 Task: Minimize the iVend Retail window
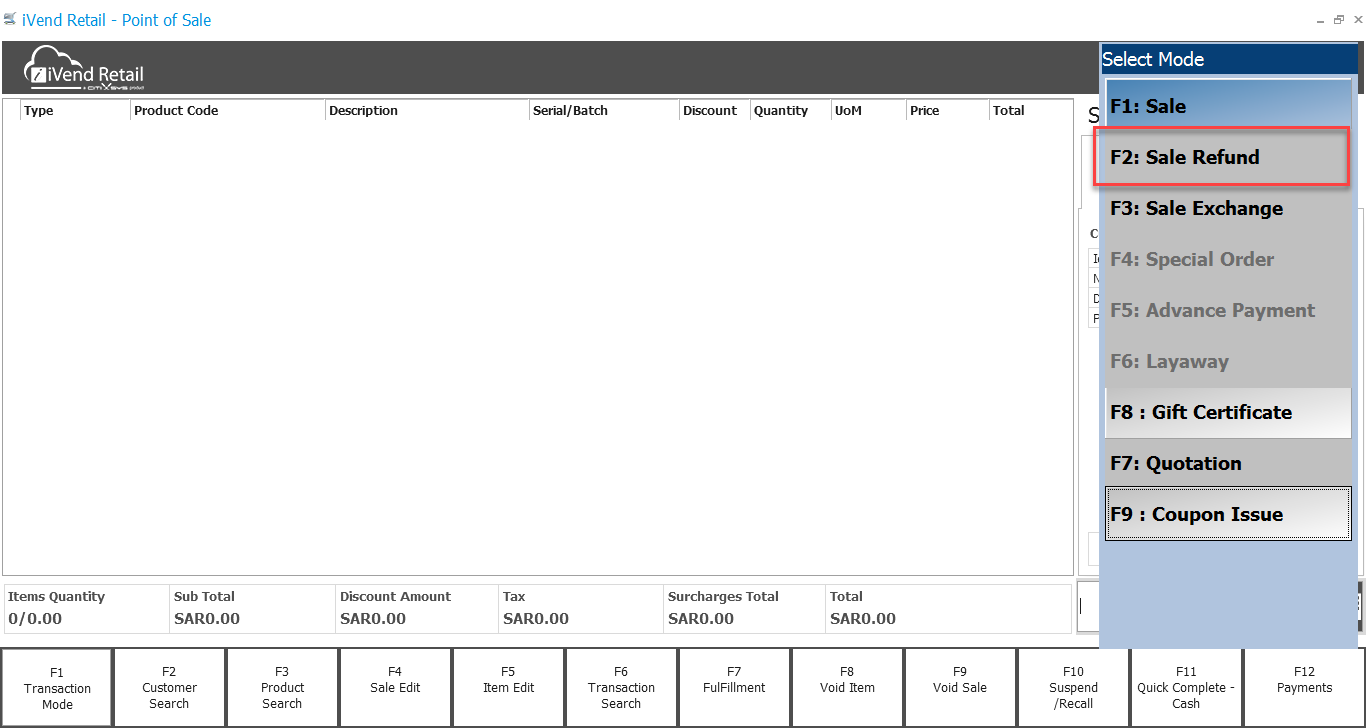tap(1321, 20)
